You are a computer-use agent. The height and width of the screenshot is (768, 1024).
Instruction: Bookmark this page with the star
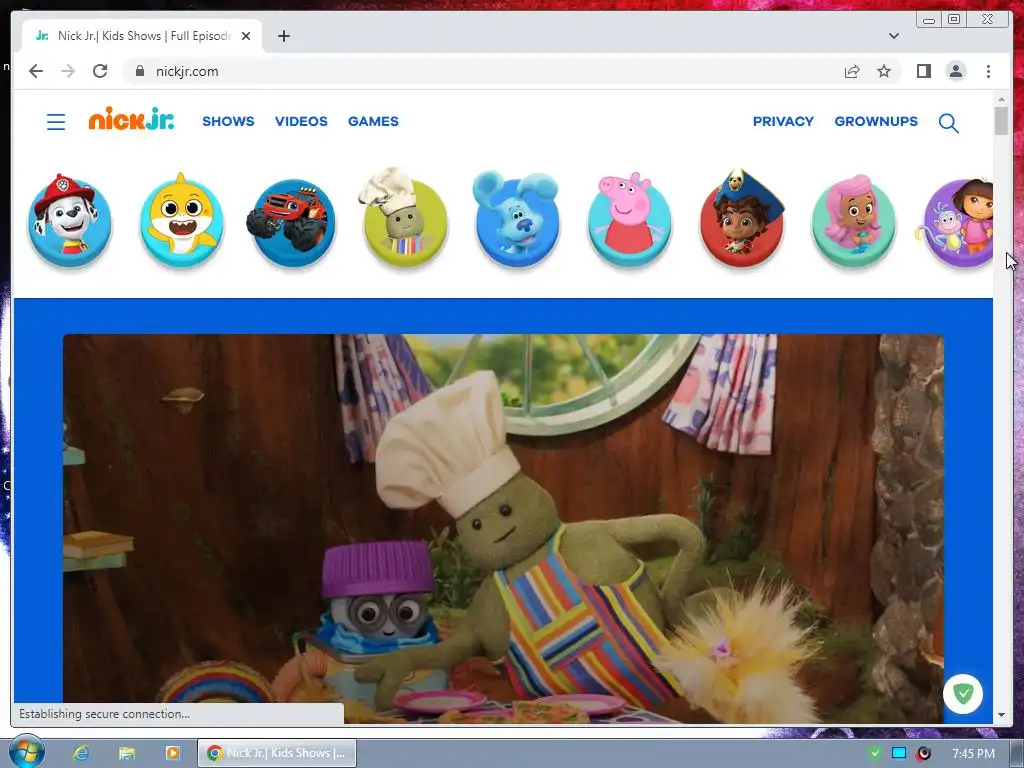[x=884, y=71]
